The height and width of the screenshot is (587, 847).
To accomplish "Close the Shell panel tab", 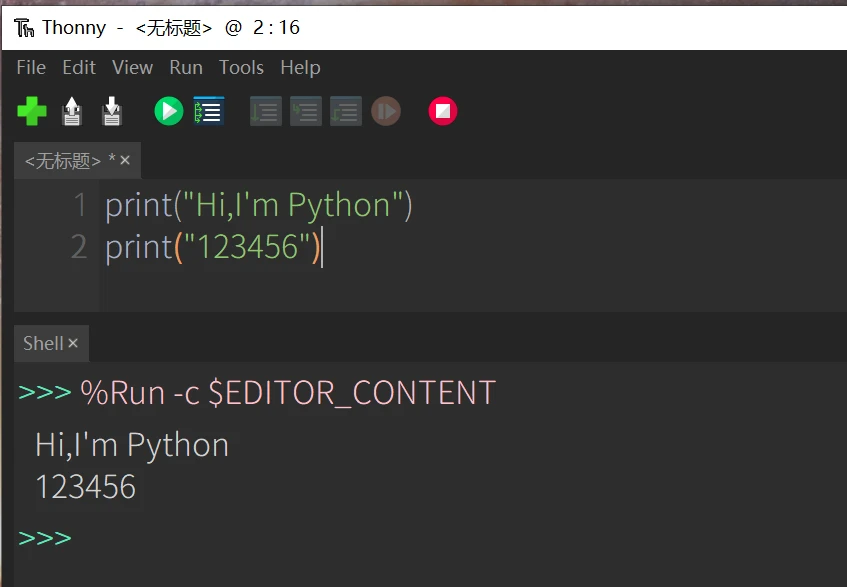I will (73, 344).
